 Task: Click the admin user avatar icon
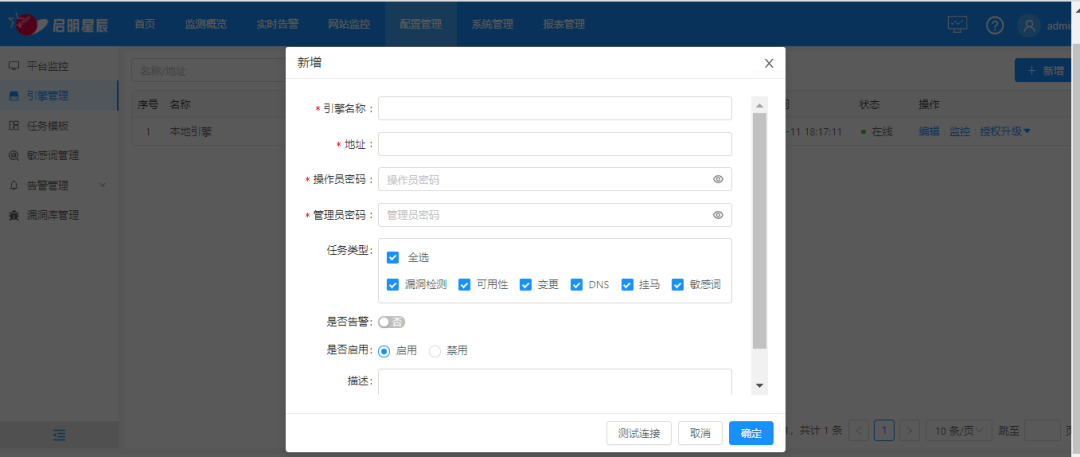1029,26
